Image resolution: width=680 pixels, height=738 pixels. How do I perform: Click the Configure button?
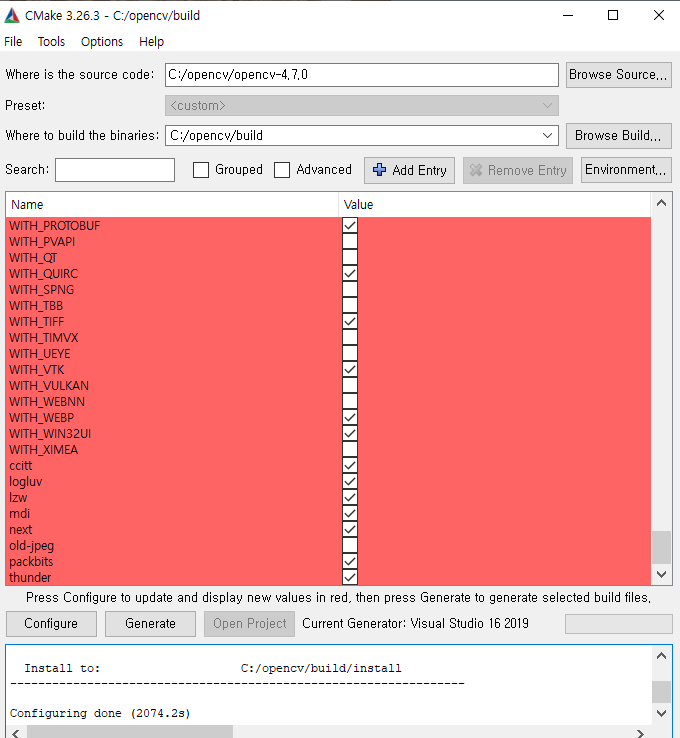(x=51, y=624)
